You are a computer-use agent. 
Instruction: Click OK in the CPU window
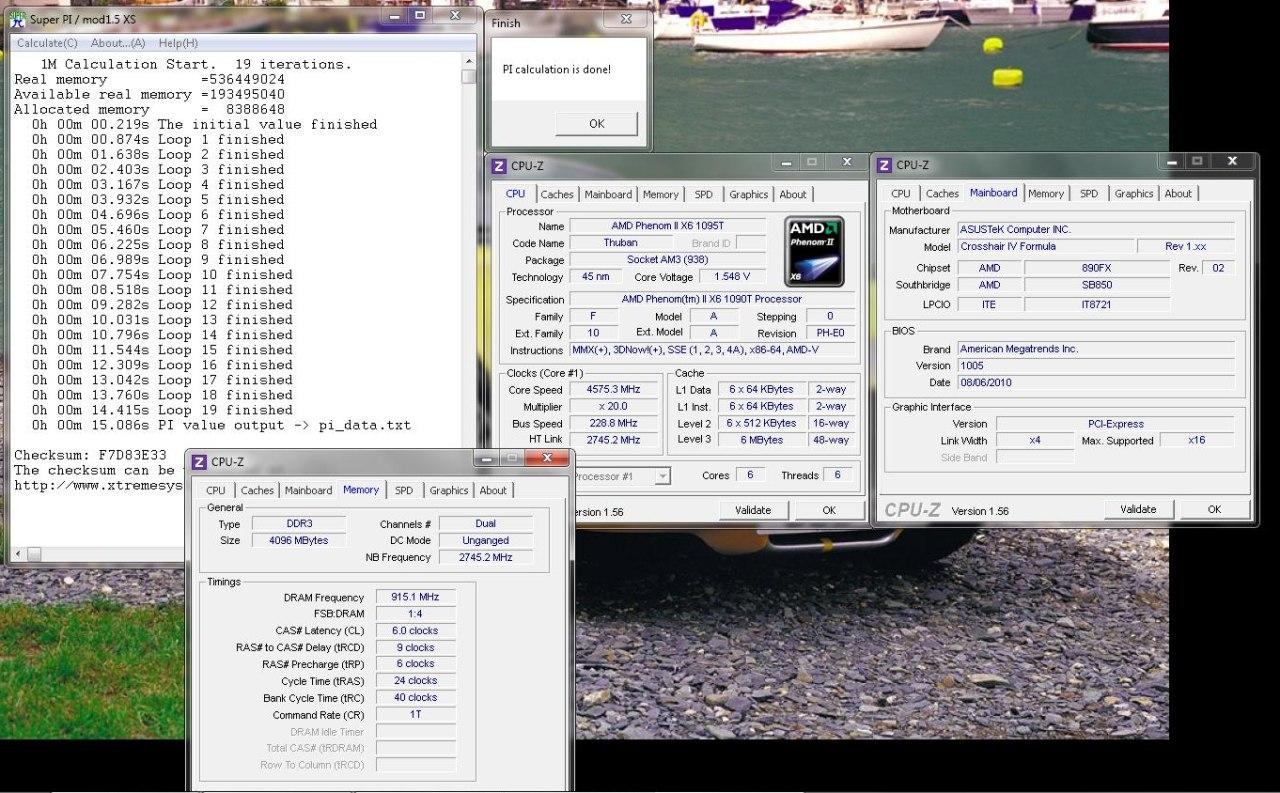click(x=829, y=510)
